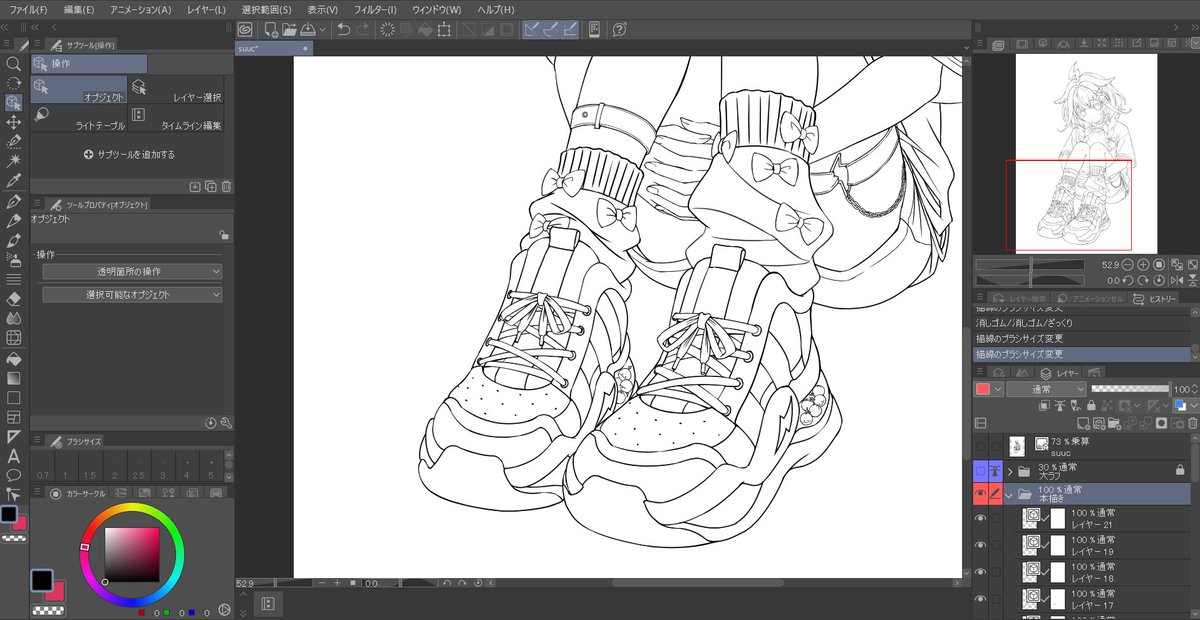Select the Fill bucket tool
The height and width of the screenshot is (620, 1200).
tap(14, 358)
